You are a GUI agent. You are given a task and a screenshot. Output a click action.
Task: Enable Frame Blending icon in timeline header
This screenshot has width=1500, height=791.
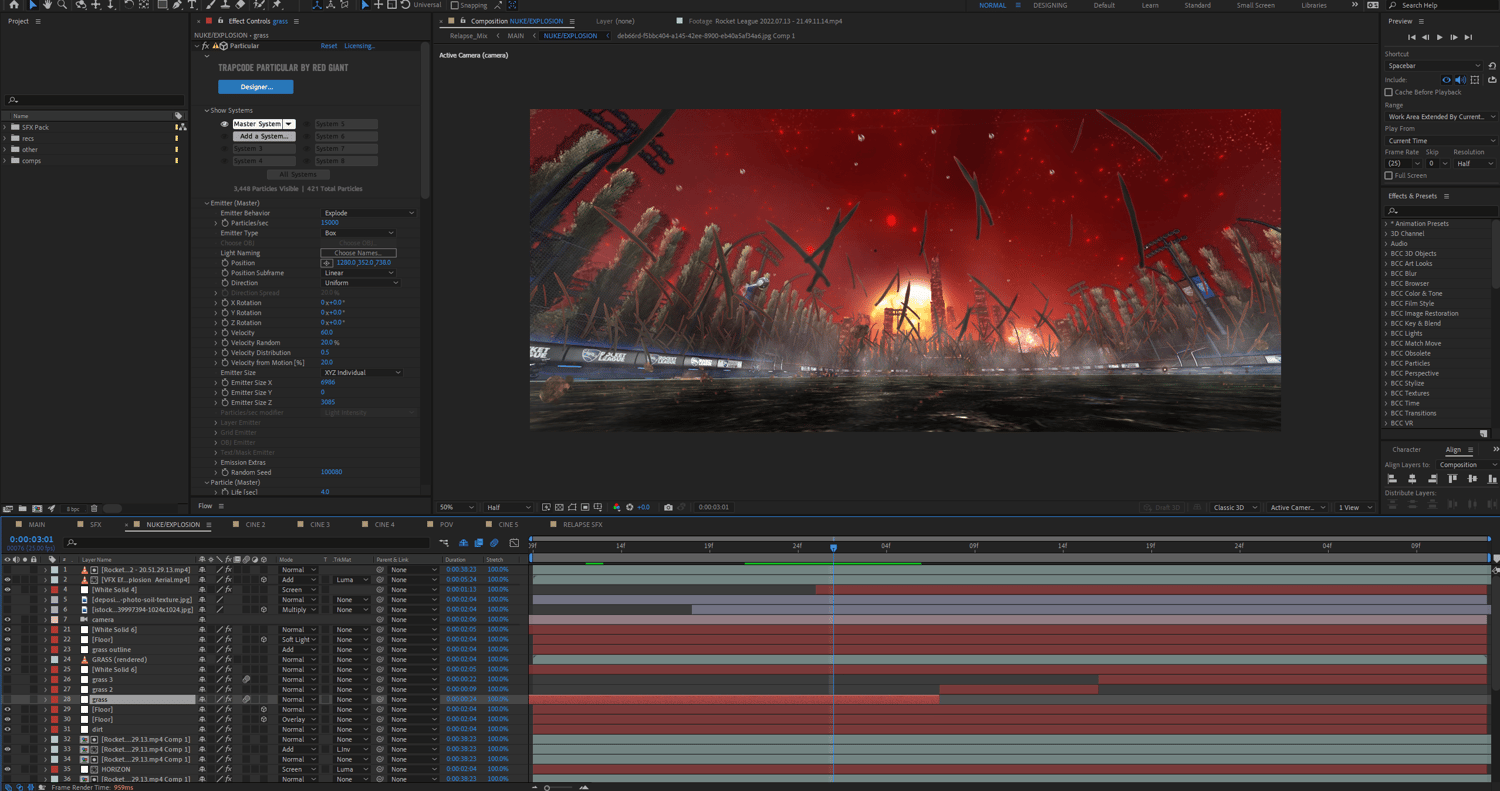[x=479, y=543]
